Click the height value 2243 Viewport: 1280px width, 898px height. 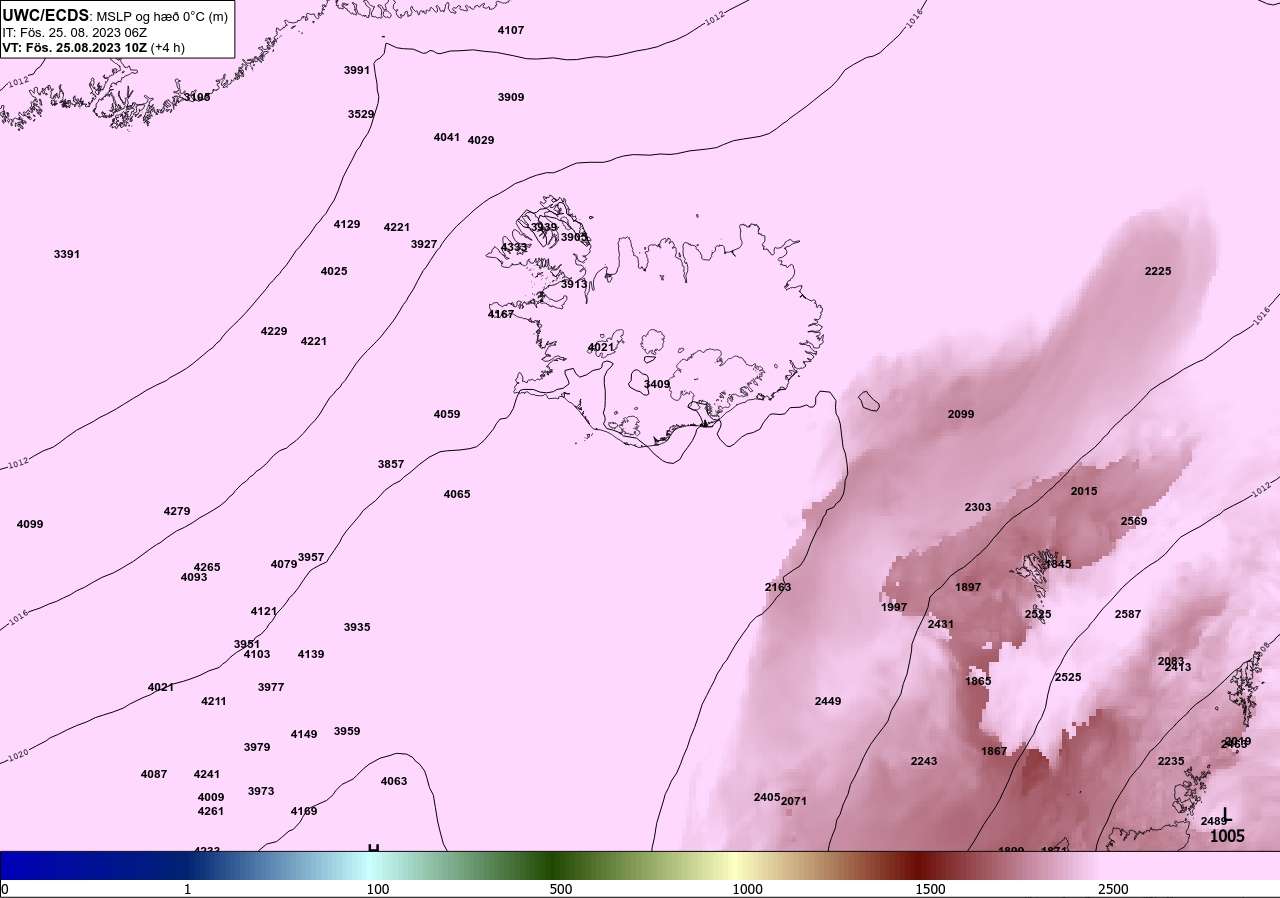(x=924, y=761)
